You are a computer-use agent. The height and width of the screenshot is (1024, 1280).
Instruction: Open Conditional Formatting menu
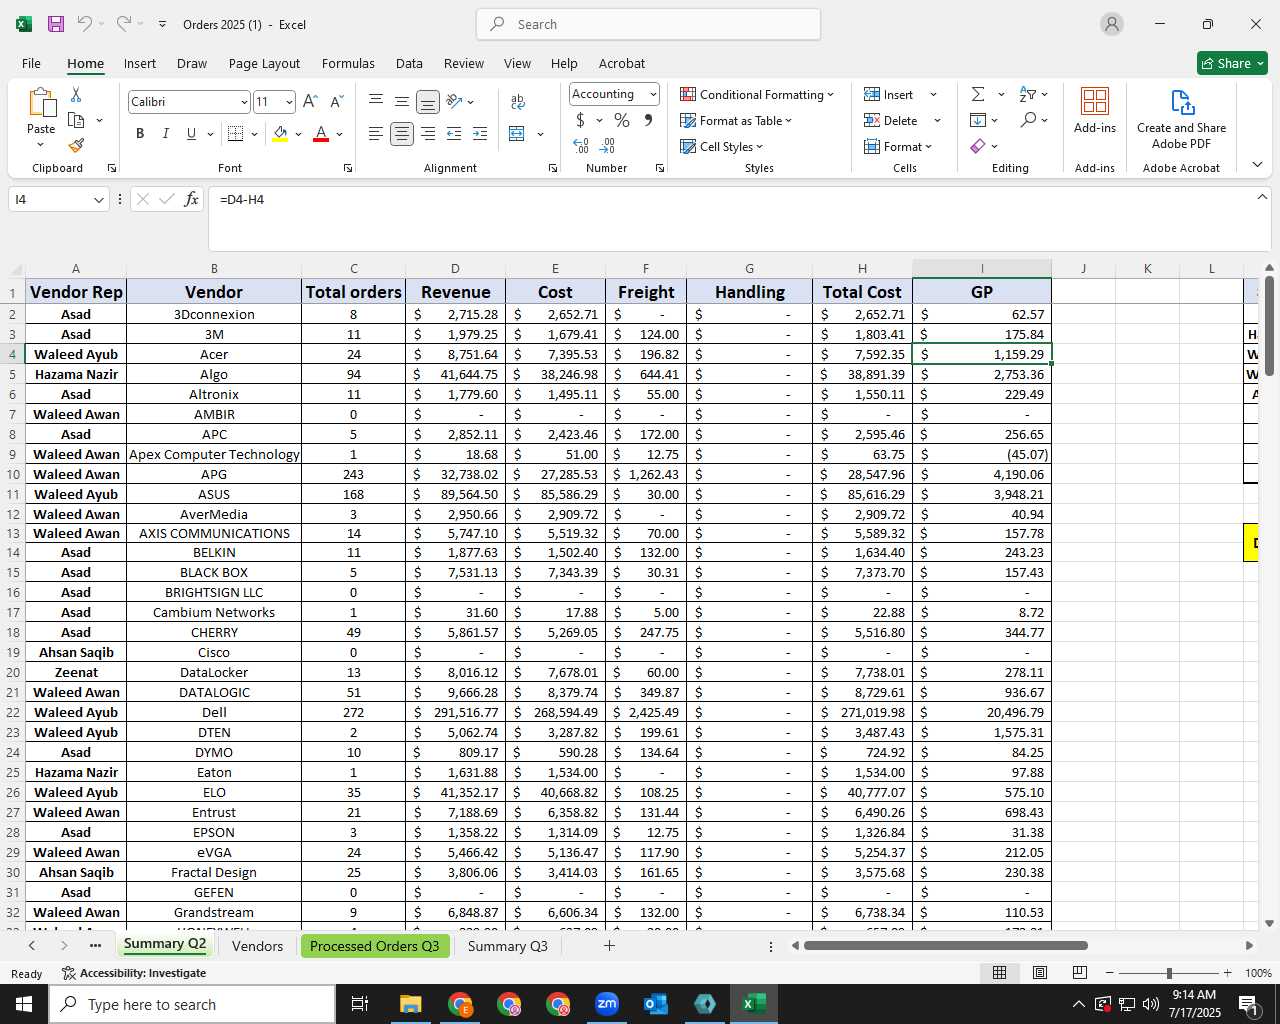(757, 94)
